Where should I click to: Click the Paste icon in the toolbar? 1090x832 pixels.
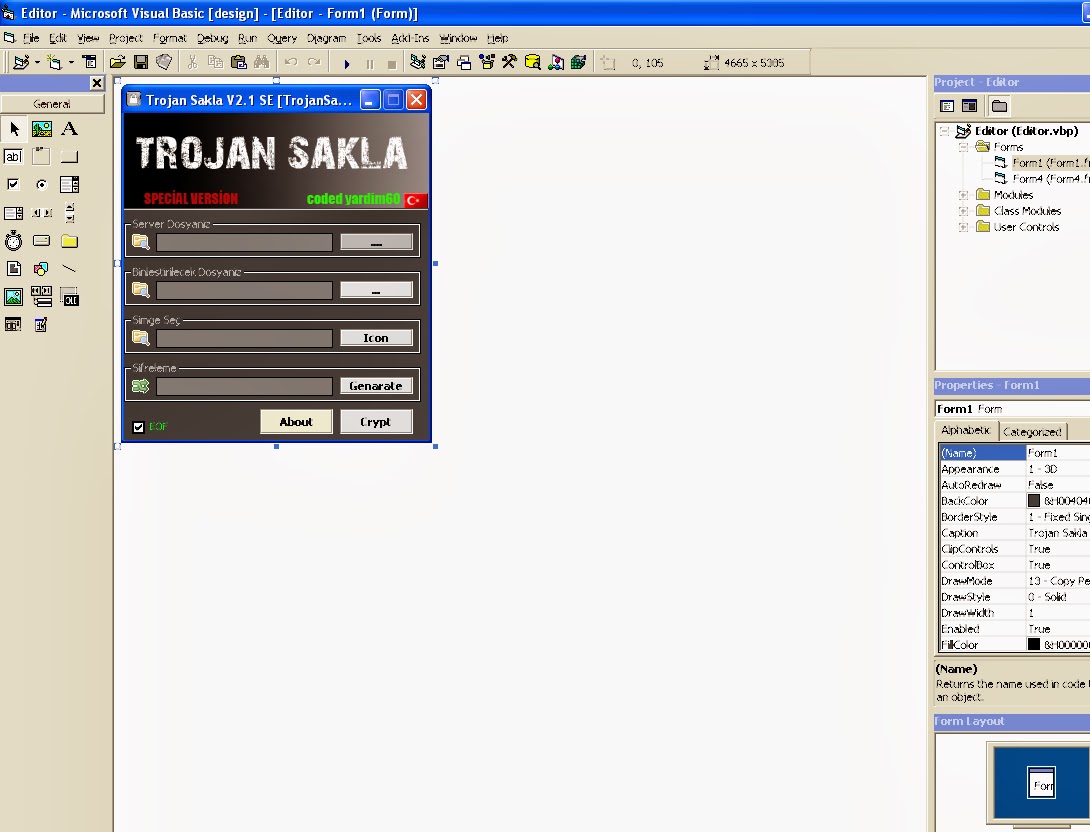coord(238,63)
